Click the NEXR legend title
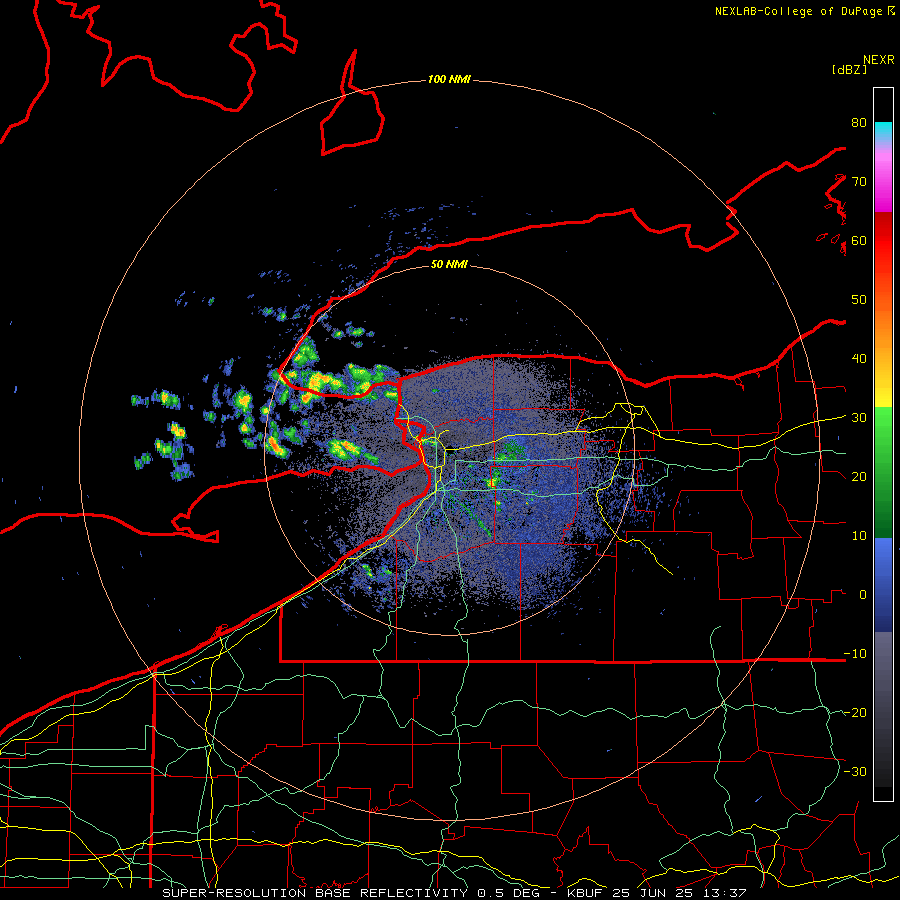The image size is (900, 900). click(879, 60)
